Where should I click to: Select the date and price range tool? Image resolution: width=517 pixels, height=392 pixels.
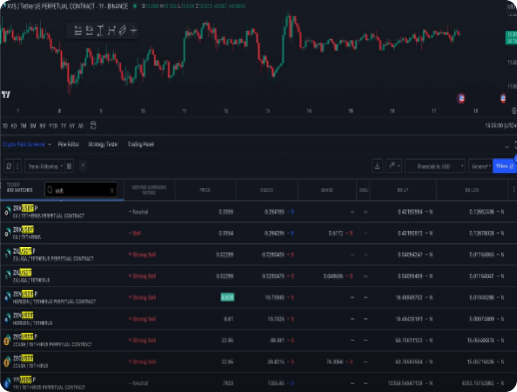tap(111, 31)
